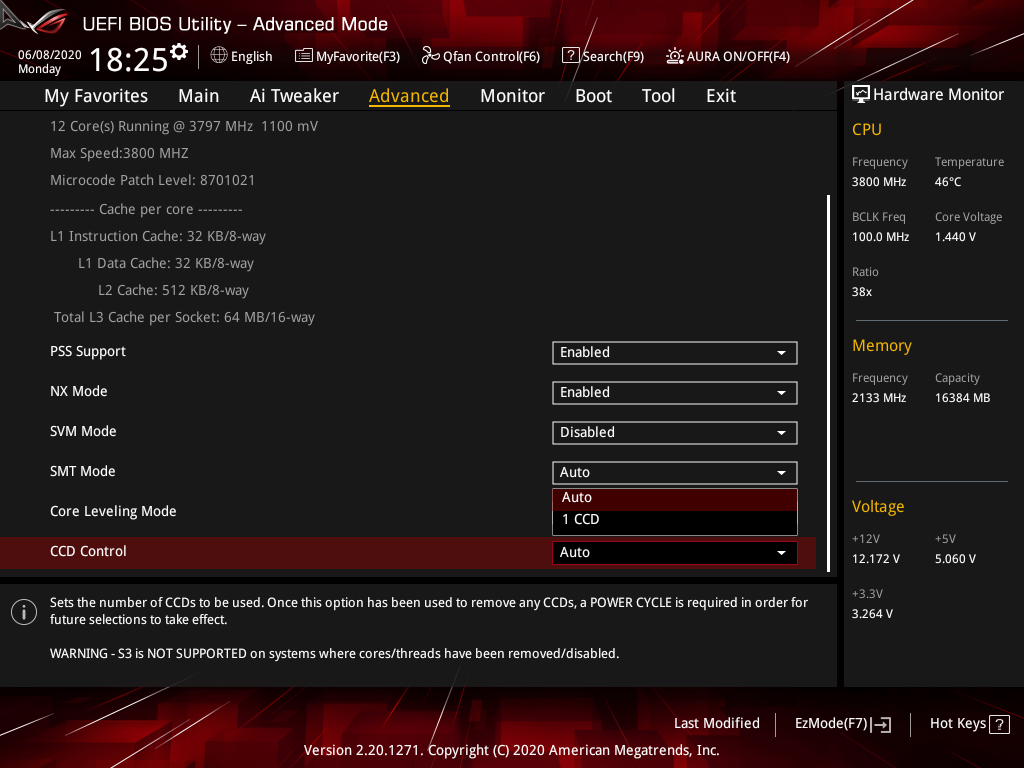Click Max Speed:3800 MHZ text
The height and width of the screenshot is (768, 1024).
click(119, 153)
